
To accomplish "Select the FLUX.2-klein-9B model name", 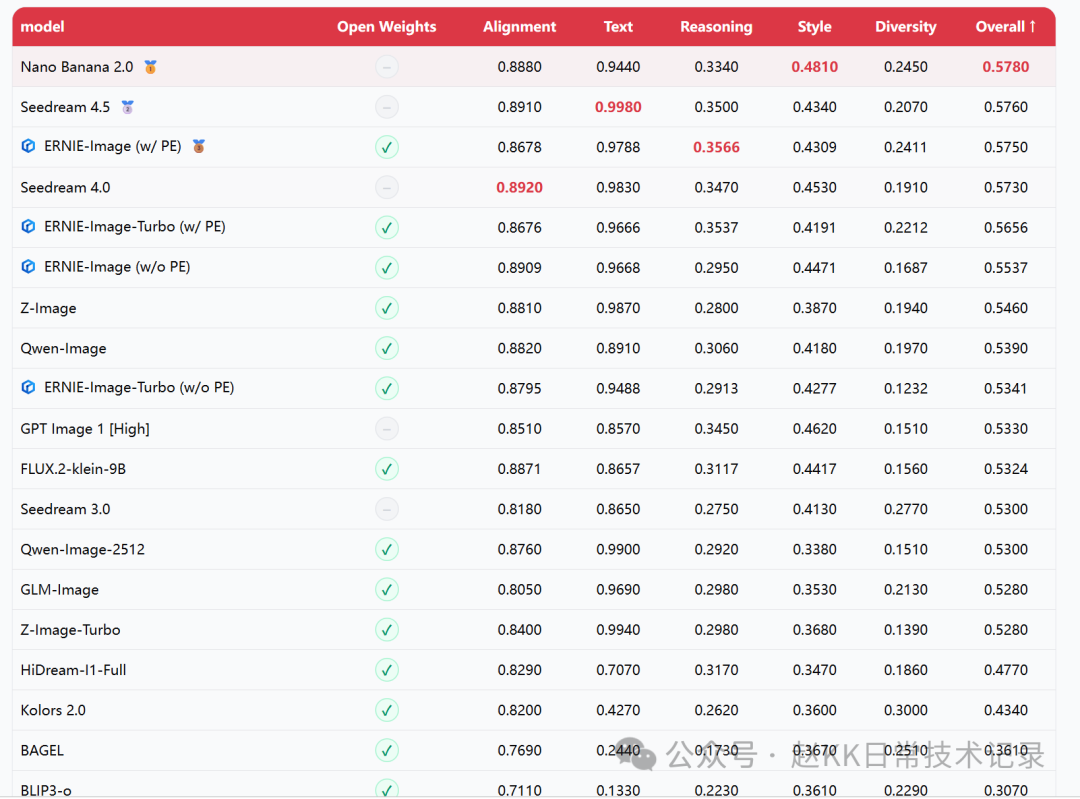I will click(x=73, y=469).
